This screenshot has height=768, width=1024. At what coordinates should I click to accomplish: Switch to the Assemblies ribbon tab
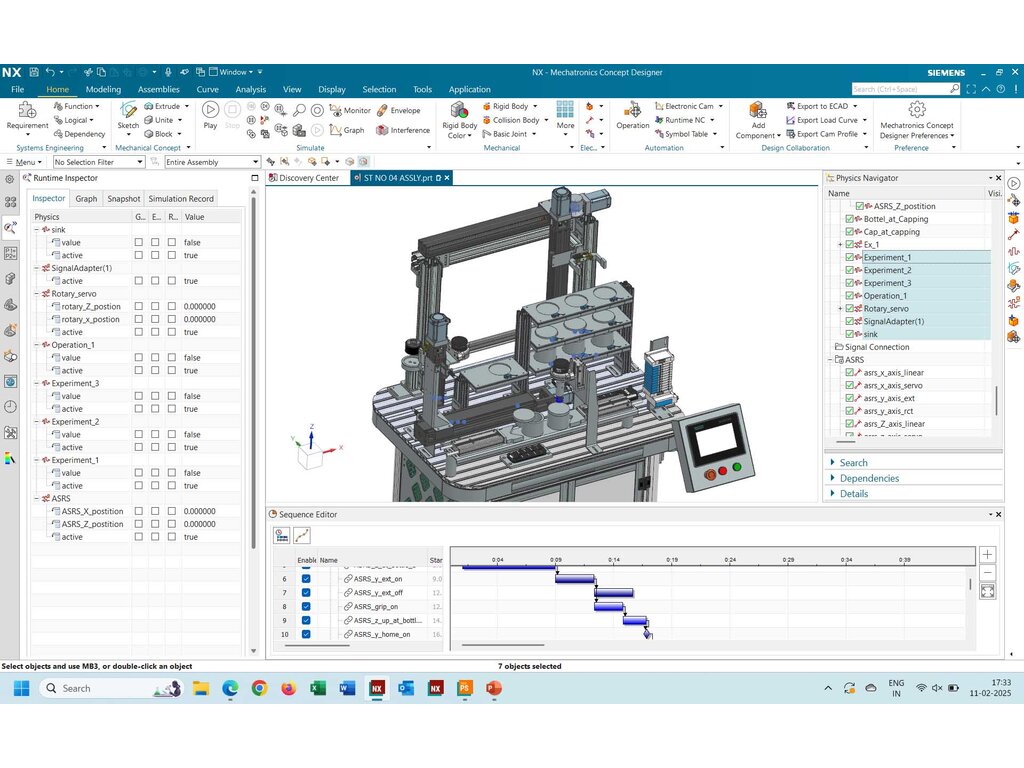pos(158,89)
